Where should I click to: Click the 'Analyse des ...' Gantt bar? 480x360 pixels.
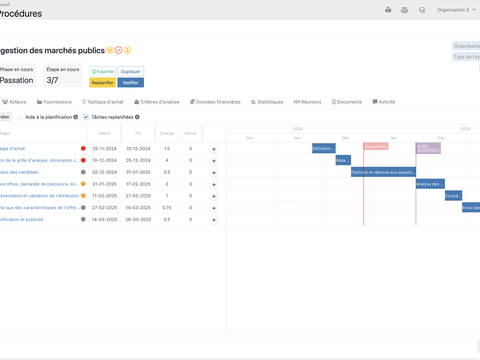[430, 184]
